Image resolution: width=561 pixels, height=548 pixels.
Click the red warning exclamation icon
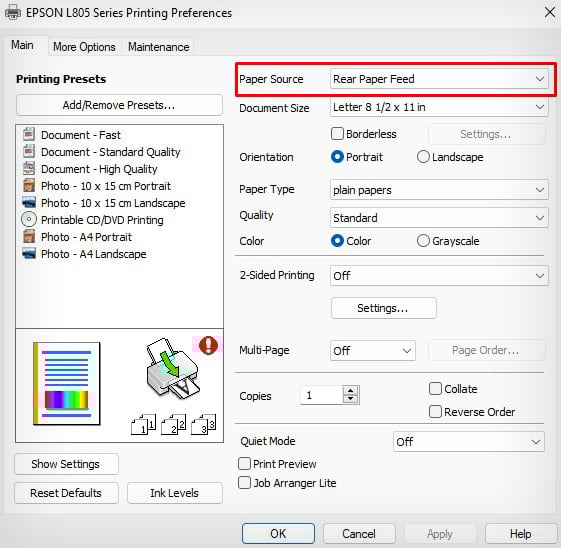(x=208, y=345)
